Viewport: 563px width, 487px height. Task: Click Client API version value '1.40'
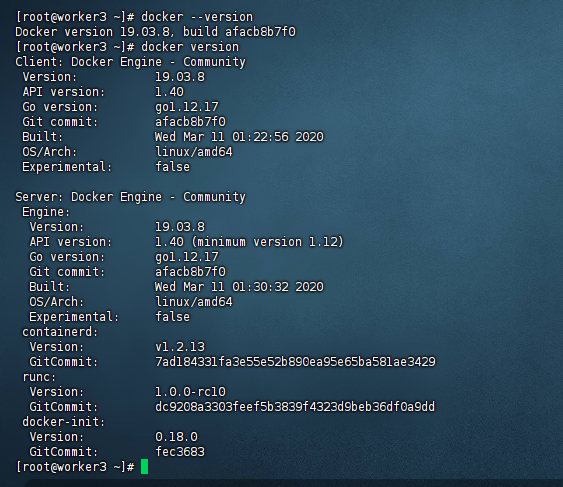169,92
